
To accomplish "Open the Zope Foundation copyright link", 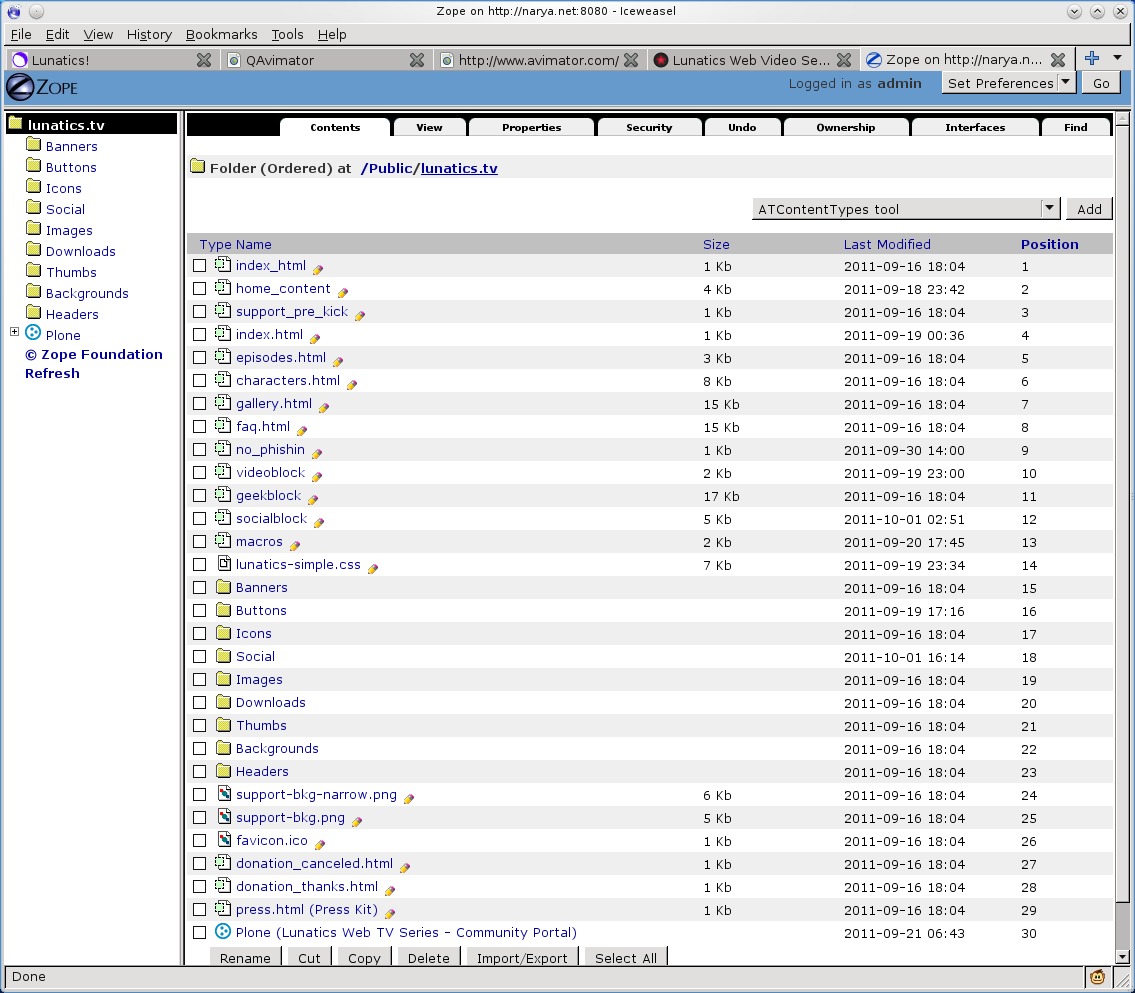I will (x=93, y=354).
